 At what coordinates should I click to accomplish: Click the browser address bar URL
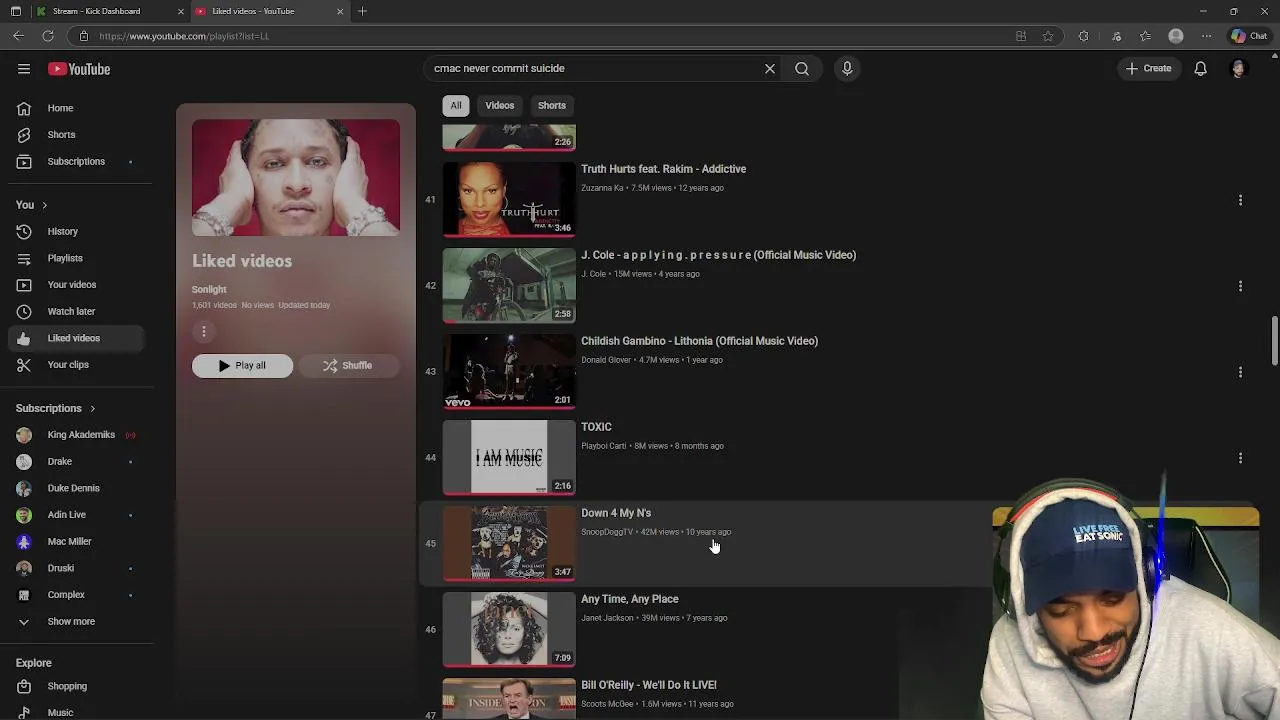[x=184, y=36]
